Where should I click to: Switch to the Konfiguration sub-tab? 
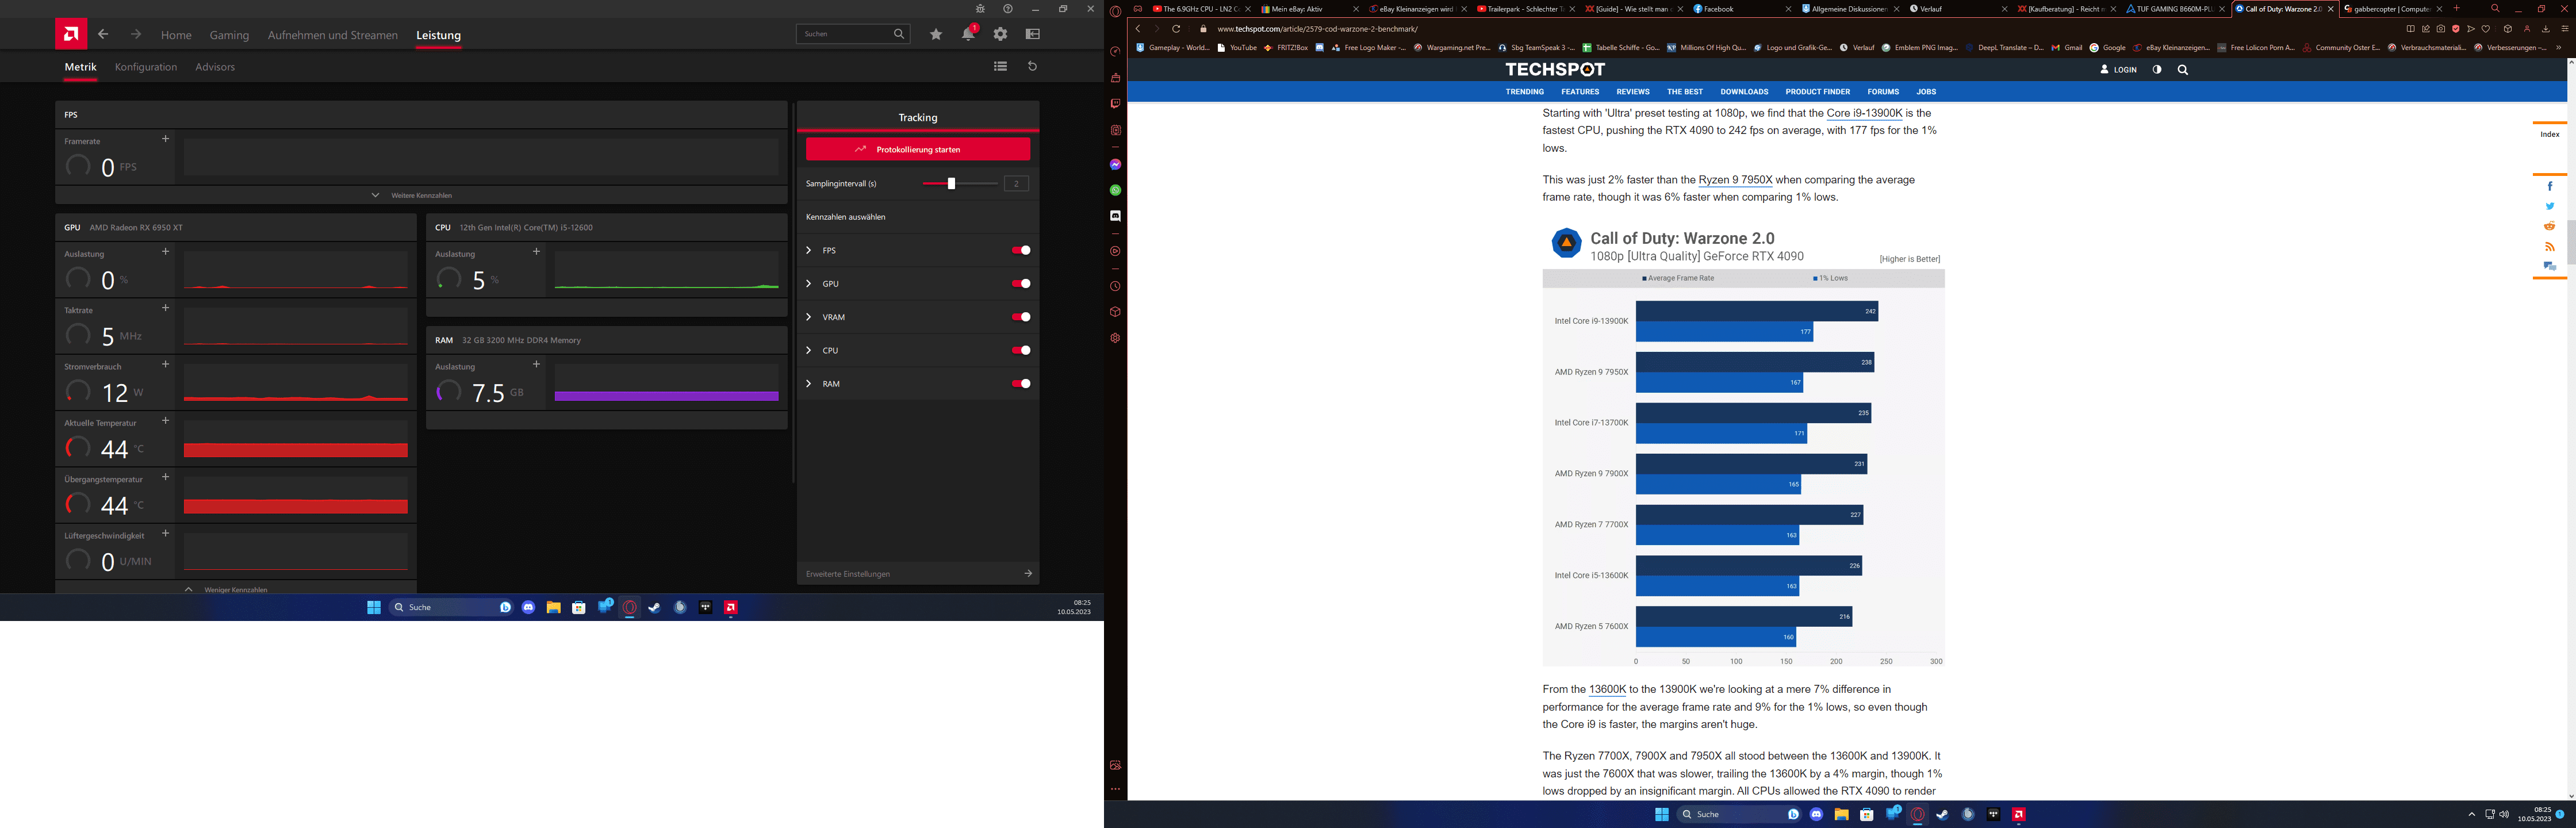coord(146,67)
